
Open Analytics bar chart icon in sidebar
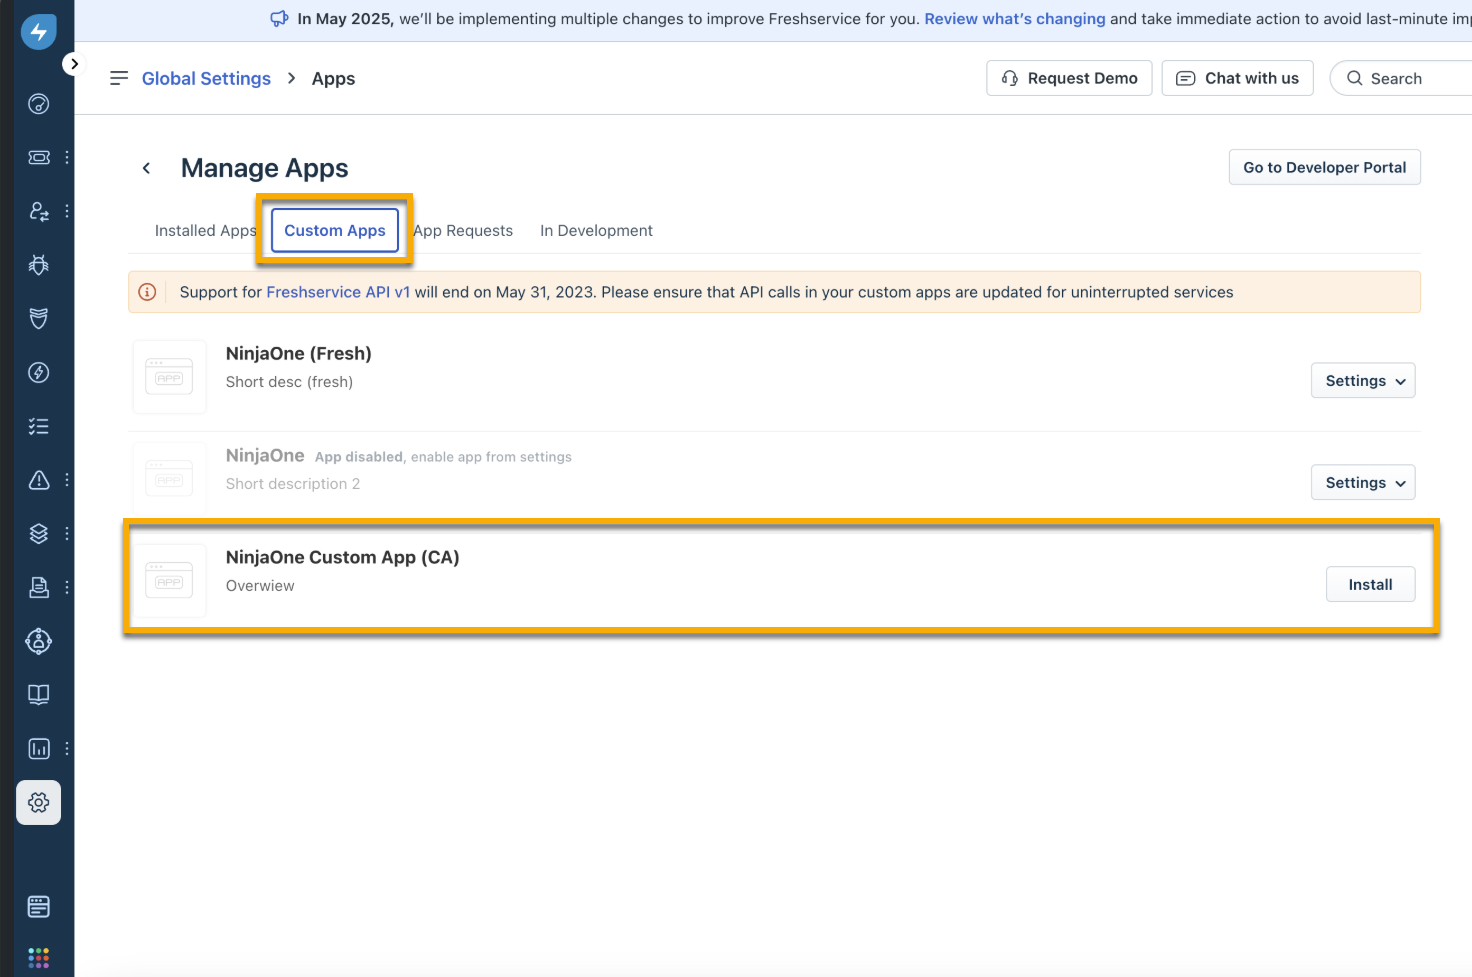click(x=39, y=749)
